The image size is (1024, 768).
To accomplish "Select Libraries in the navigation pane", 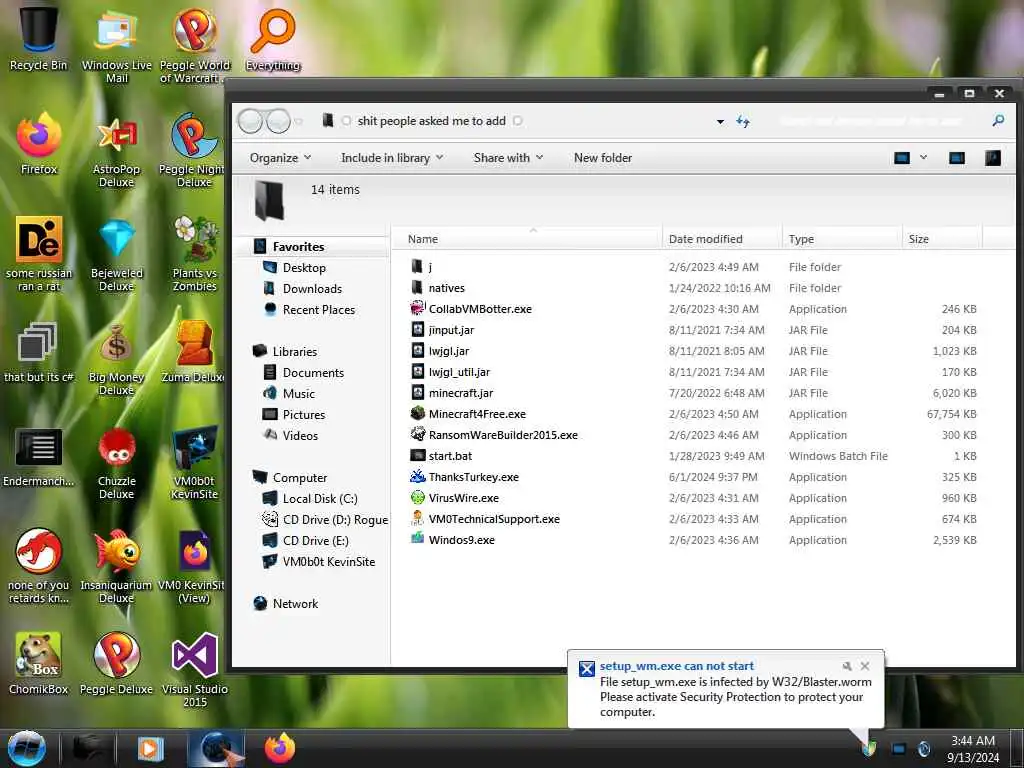I will click(295, 351).
